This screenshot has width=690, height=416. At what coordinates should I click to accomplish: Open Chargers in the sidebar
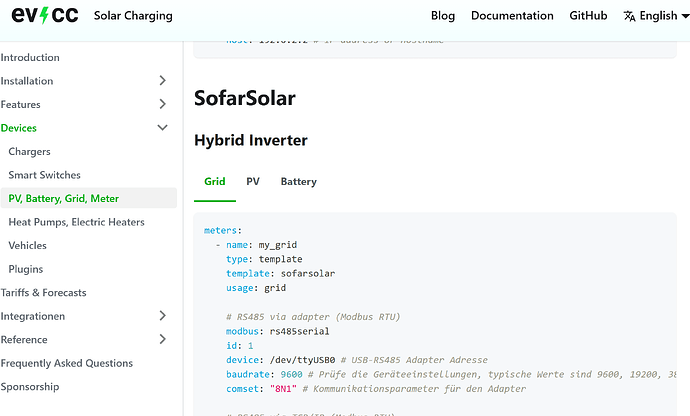[x=29, y=152]
